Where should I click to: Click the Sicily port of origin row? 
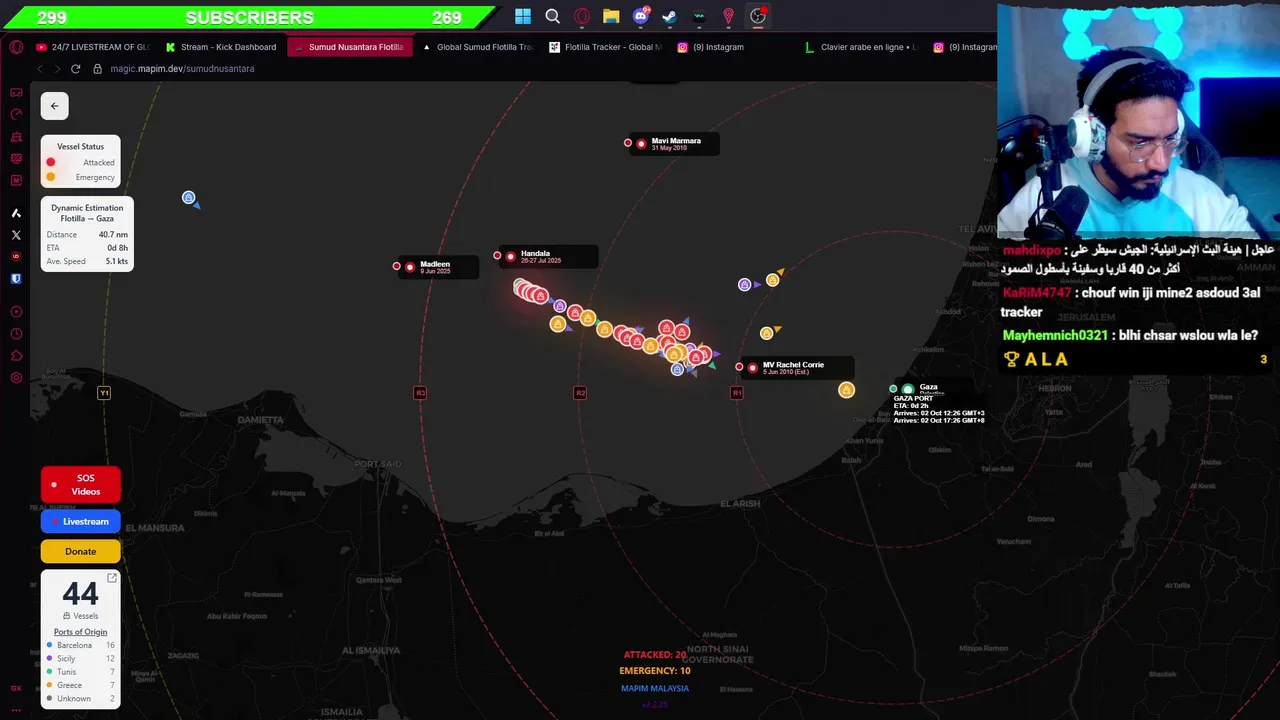81,659
